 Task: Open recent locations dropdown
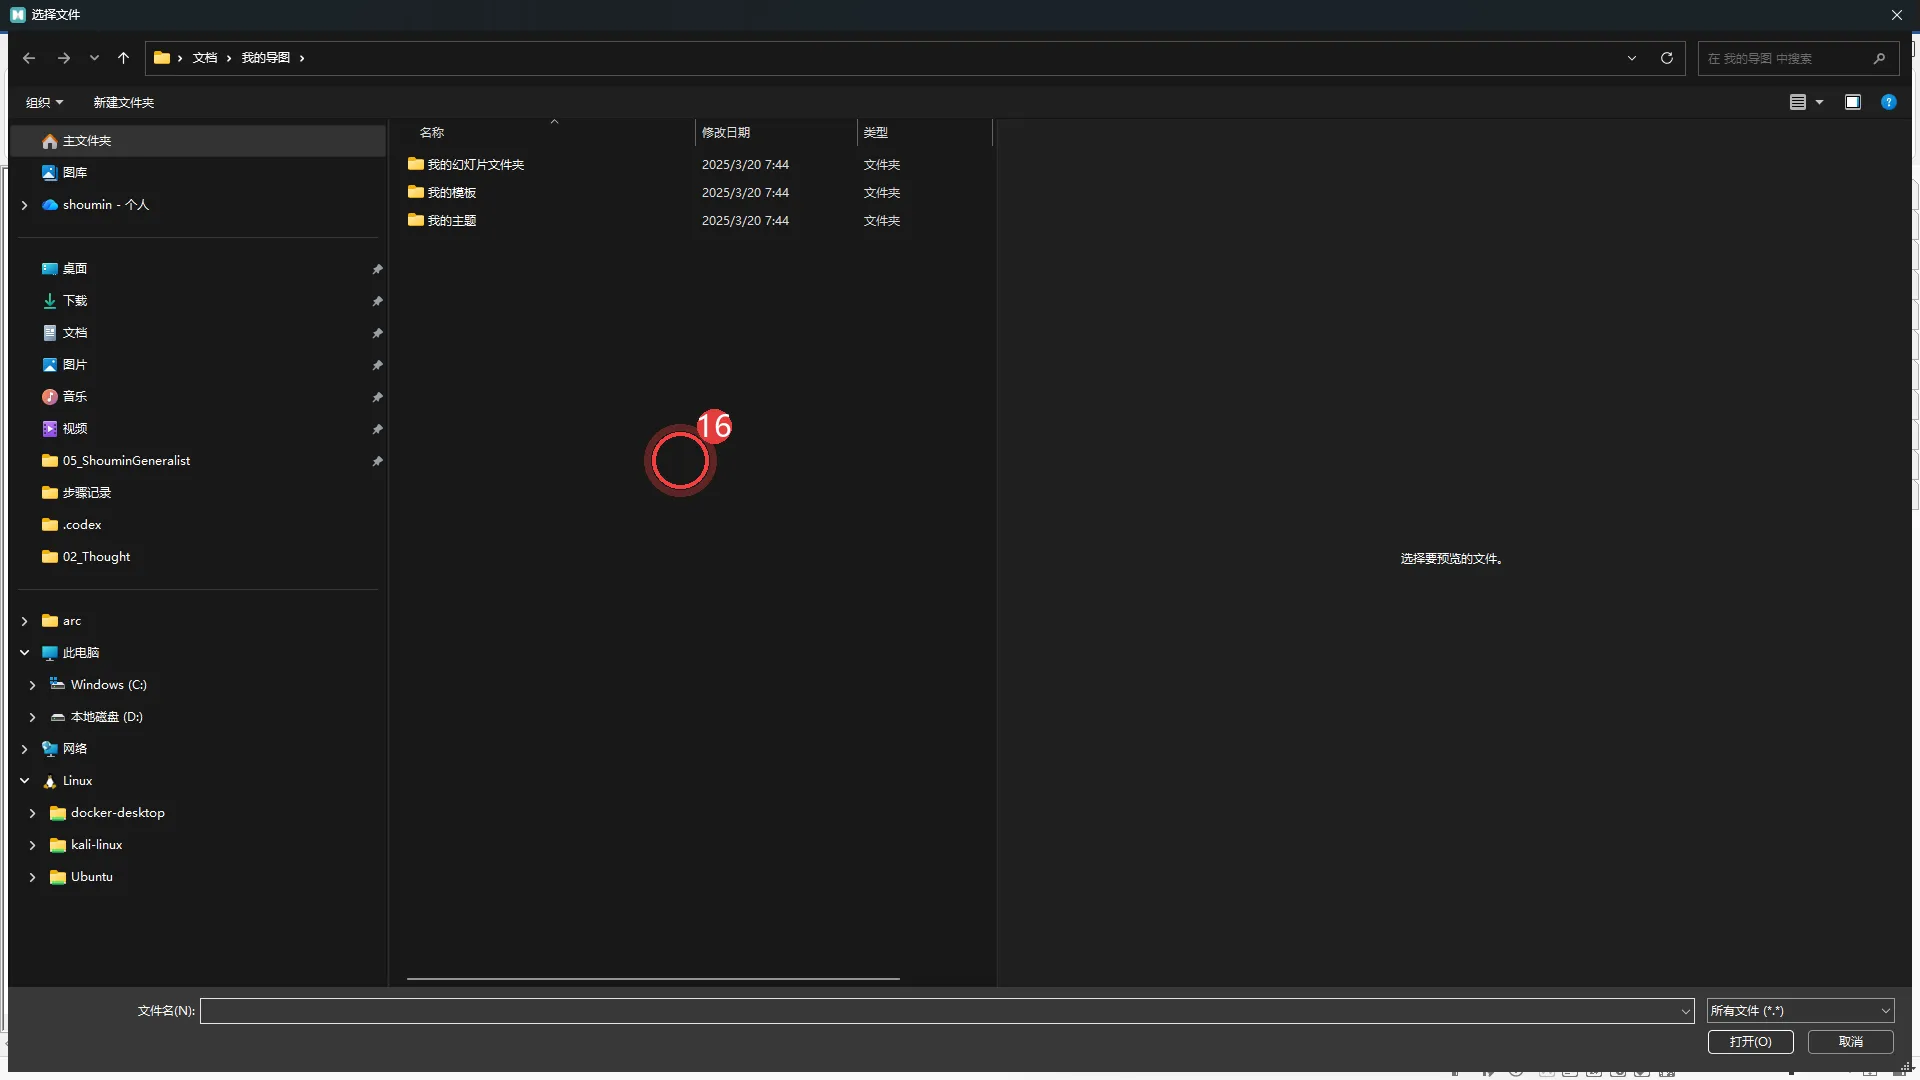point(94,58)
